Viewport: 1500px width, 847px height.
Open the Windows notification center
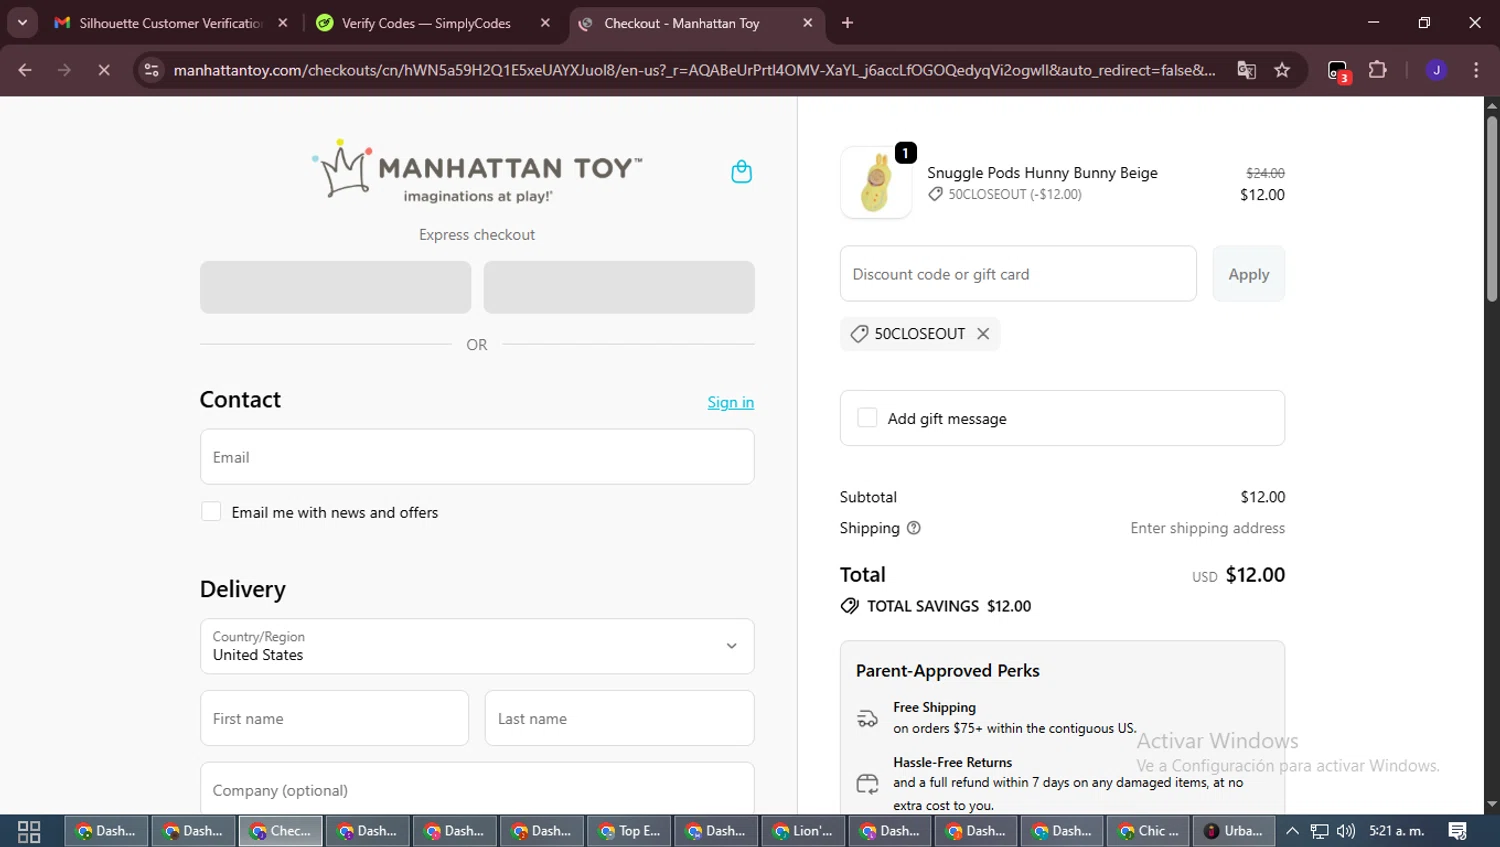coord(1458,831)
